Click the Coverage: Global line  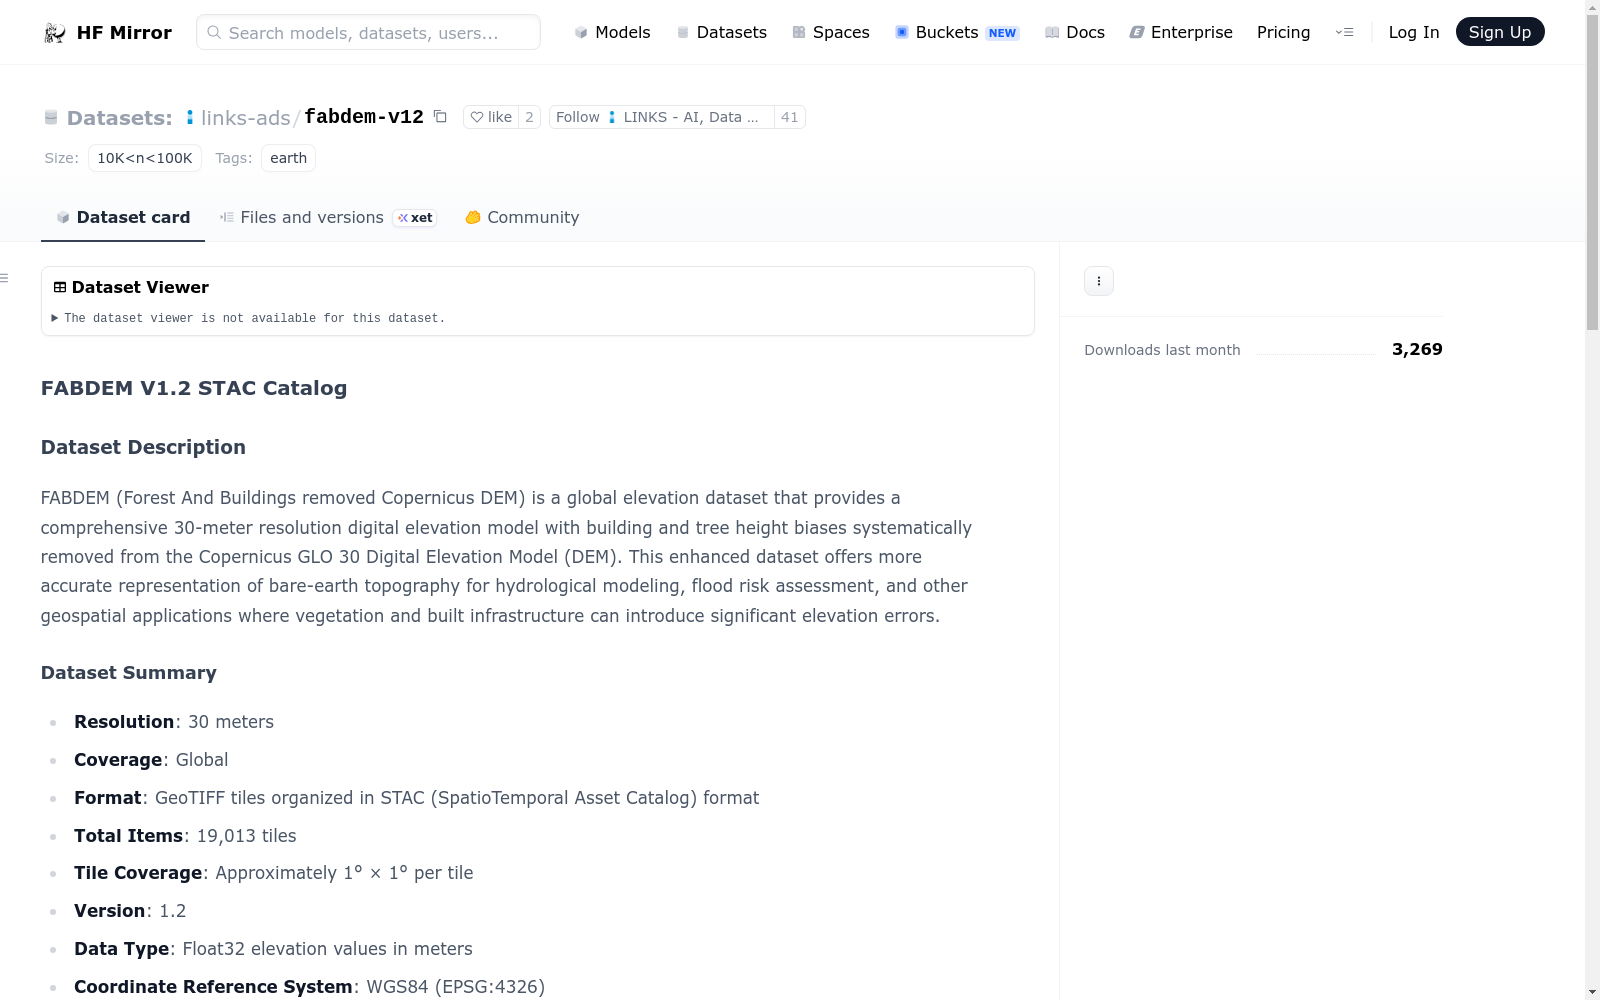(151, 760)
